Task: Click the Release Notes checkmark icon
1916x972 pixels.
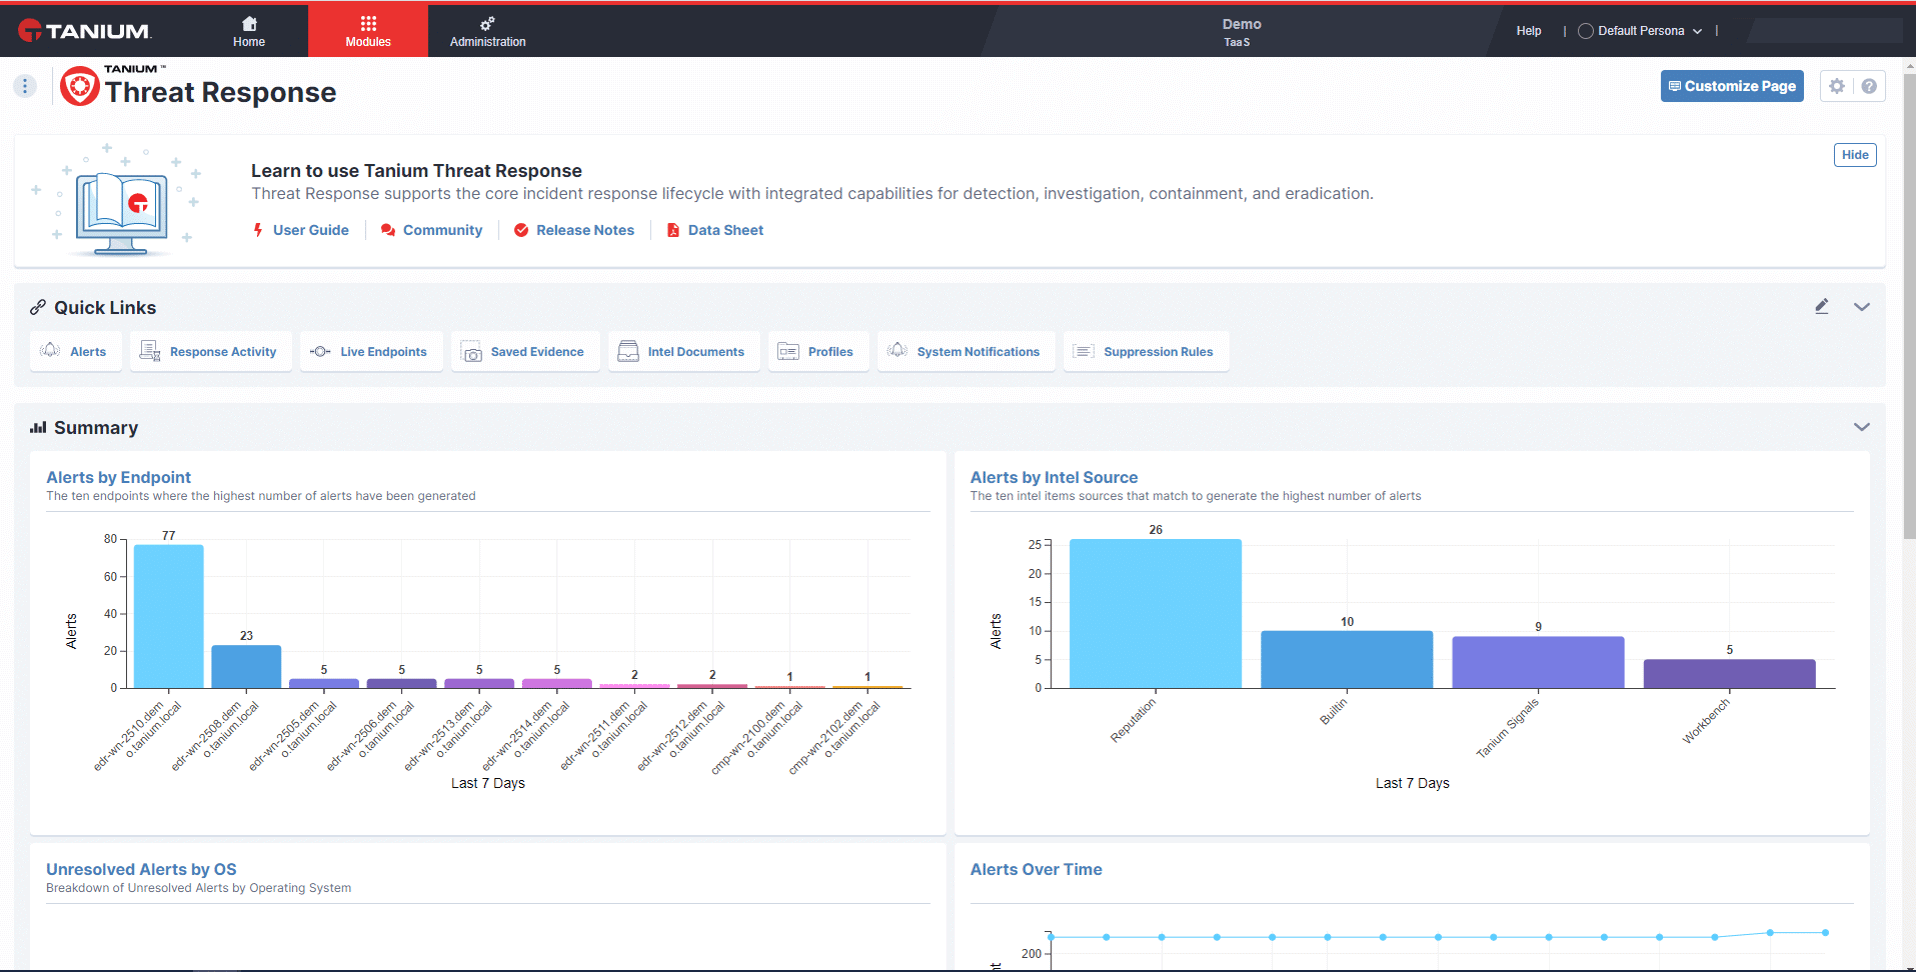Action: (x=521, y=230)
